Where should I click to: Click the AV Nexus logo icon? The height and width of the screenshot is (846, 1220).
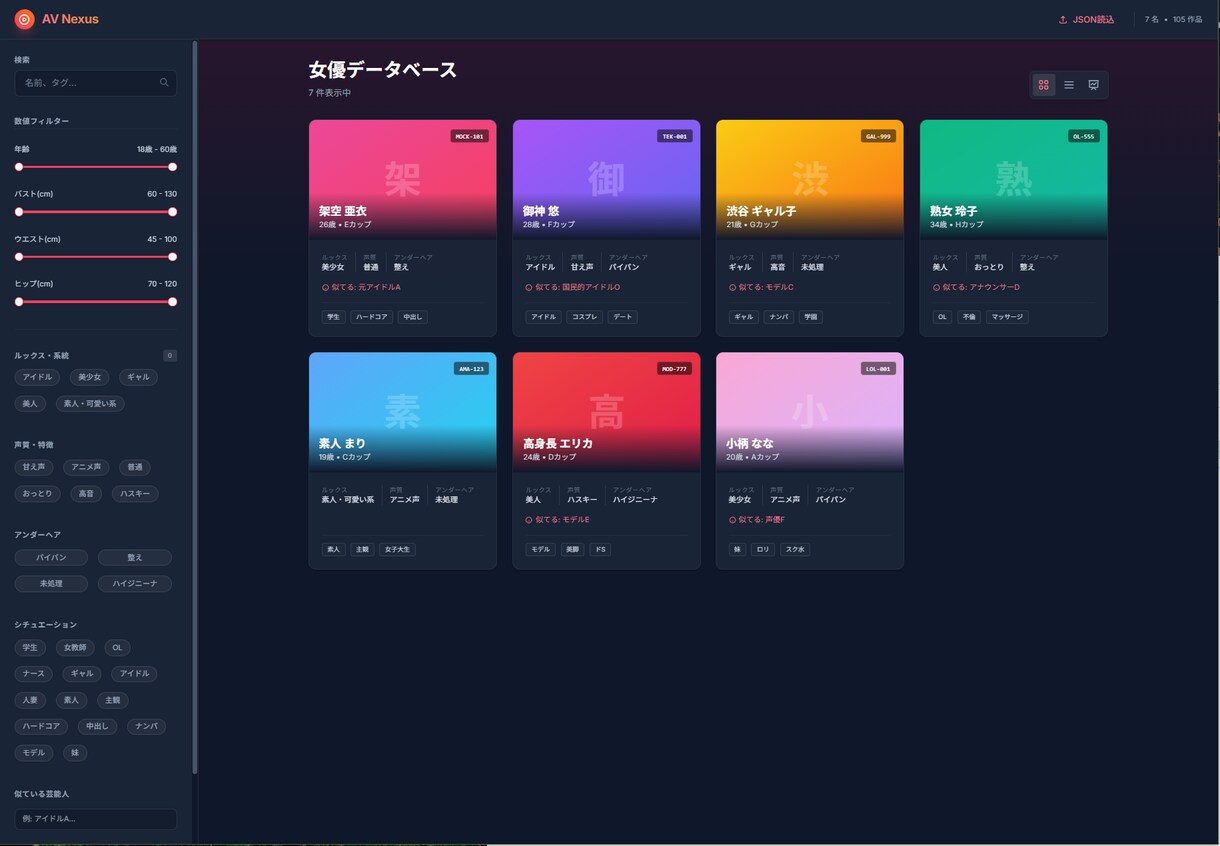coord(25,19)
